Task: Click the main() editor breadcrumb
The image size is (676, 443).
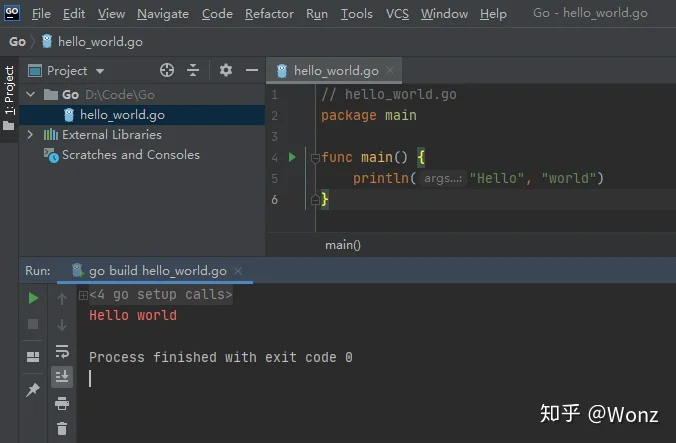Action: click(x=343, y=245)
